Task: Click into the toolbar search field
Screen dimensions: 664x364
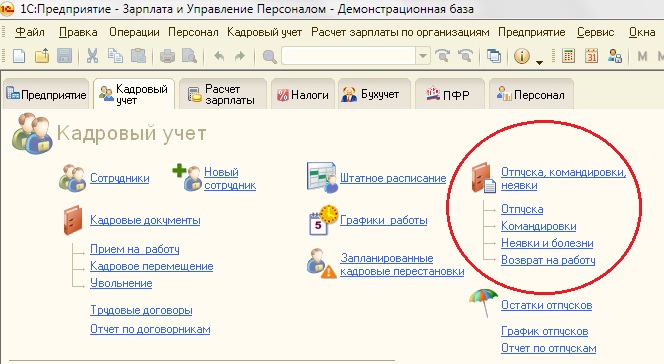Action: click(349, 56)
